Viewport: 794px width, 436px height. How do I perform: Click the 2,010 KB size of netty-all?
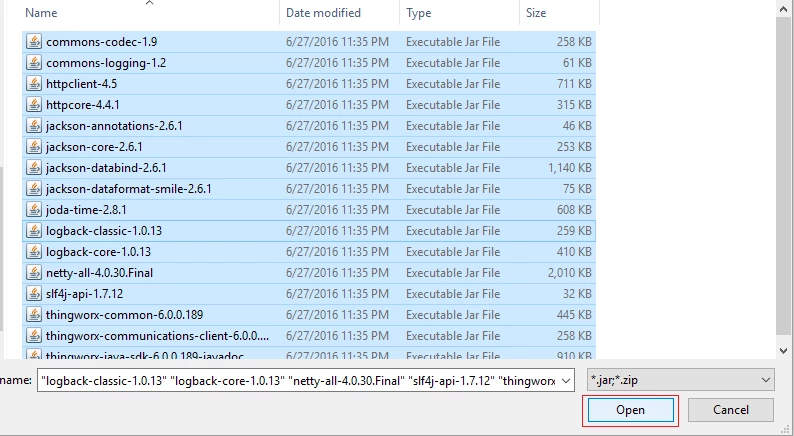tap(570, 273)
